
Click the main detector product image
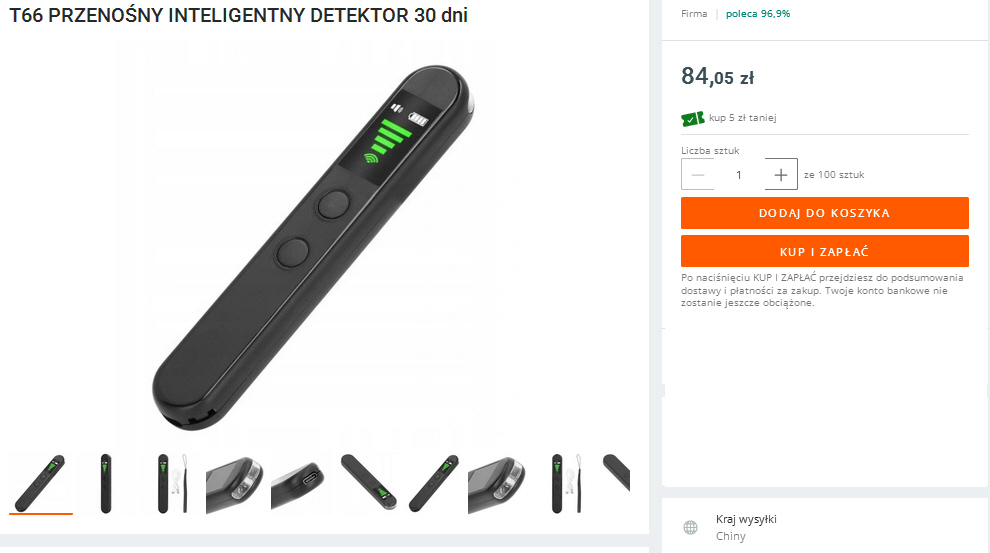313,246
